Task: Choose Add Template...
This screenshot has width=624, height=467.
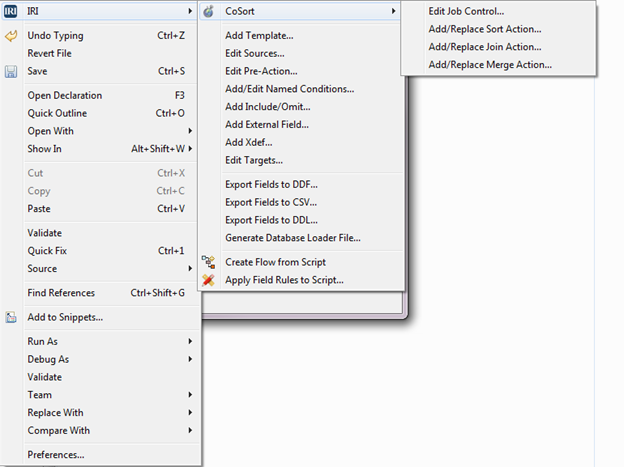Action: (302, 36)
